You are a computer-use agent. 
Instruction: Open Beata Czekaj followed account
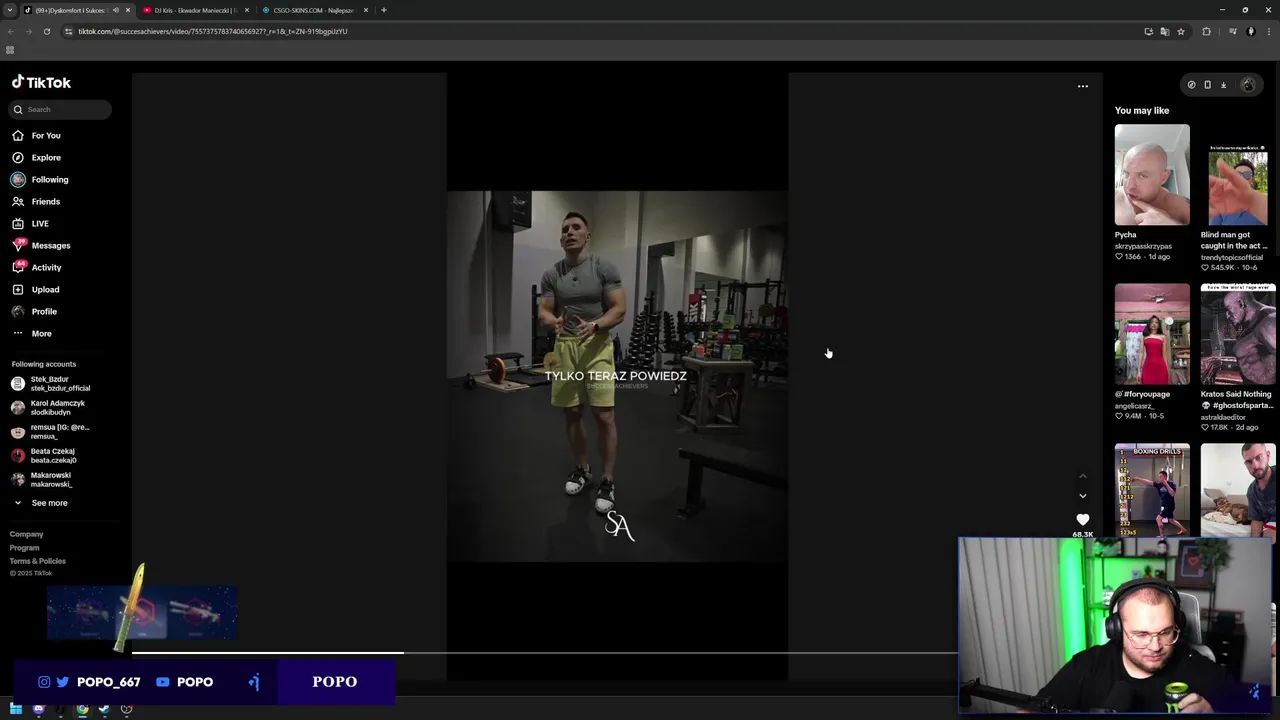point(44,455)
